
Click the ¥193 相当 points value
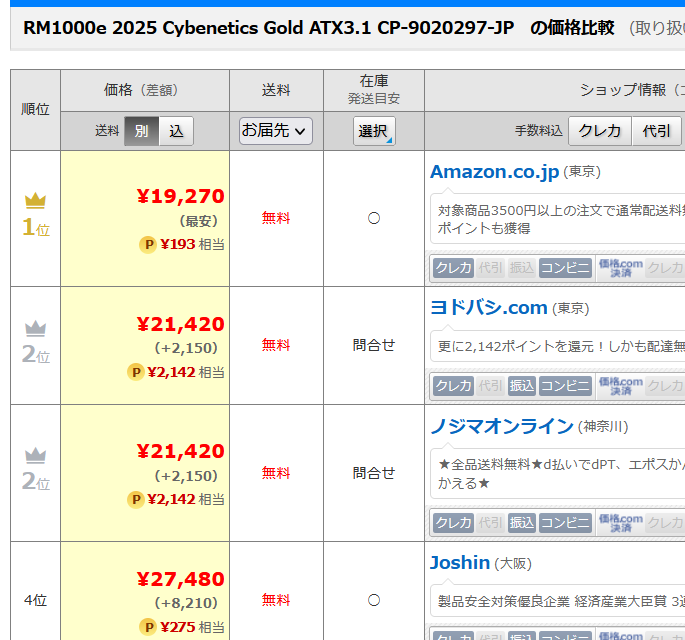[x=192, y=245]
